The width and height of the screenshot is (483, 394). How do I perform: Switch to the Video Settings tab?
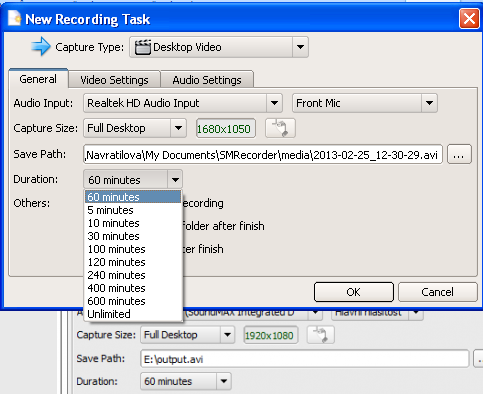click(114, 80)
